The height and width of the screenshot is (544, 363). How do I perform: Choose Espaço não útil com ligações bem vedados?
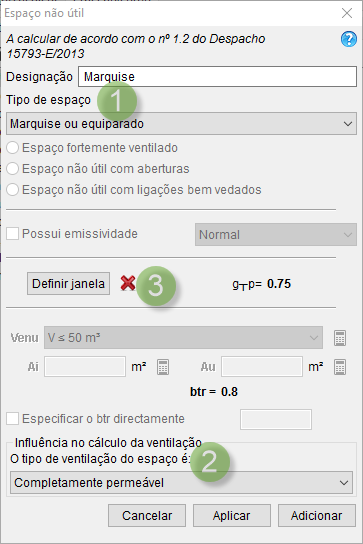coord(12,190)
